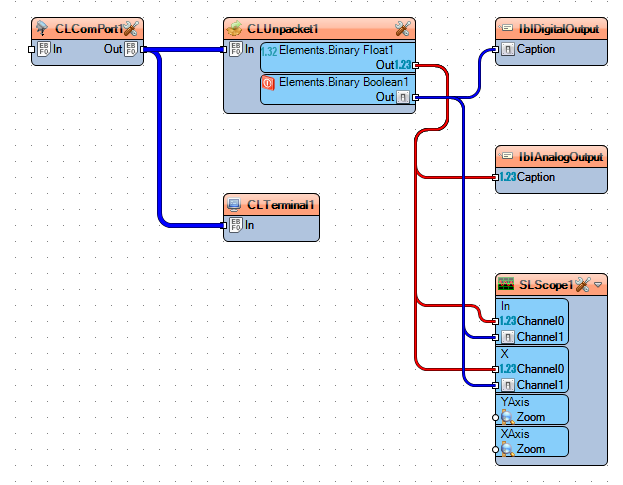
Task: Click the XAxis Zoom magnifier icon
Action: click(x=507, y=449)
